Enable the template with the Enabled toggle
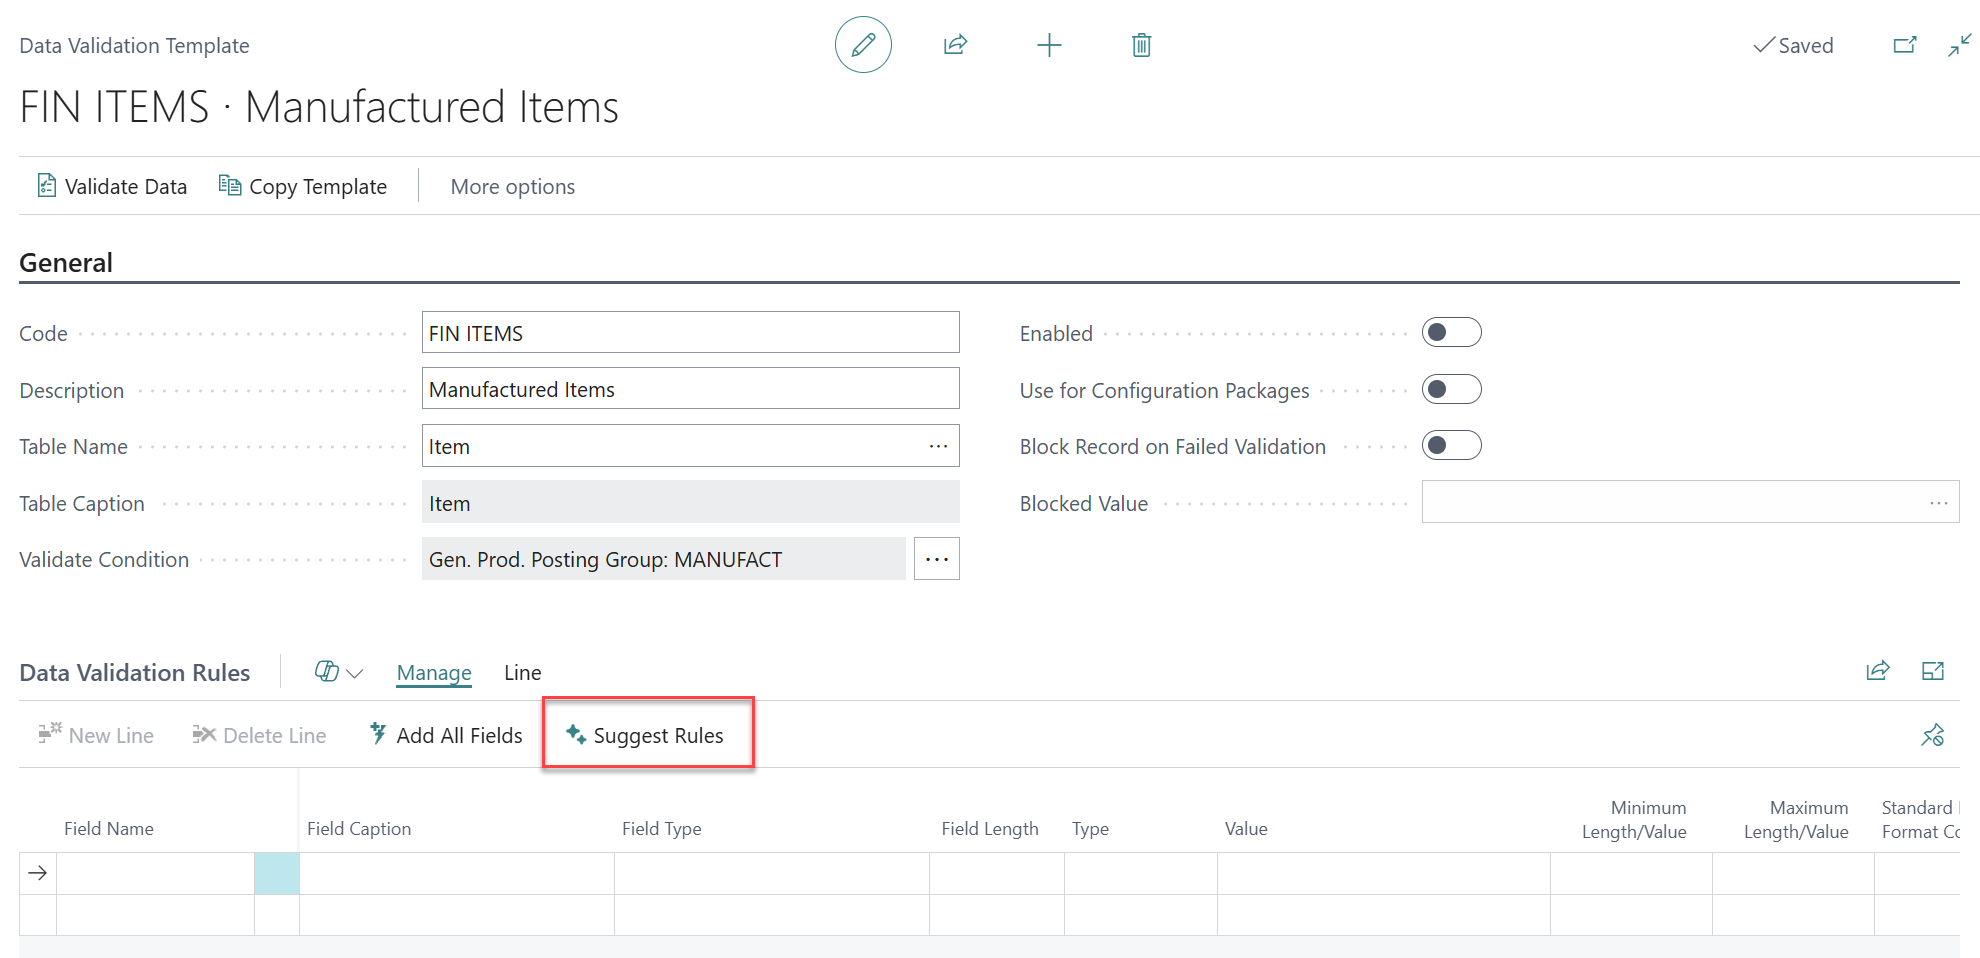1980x958 pixels. pyautogui.click(x=1451, y=332)
